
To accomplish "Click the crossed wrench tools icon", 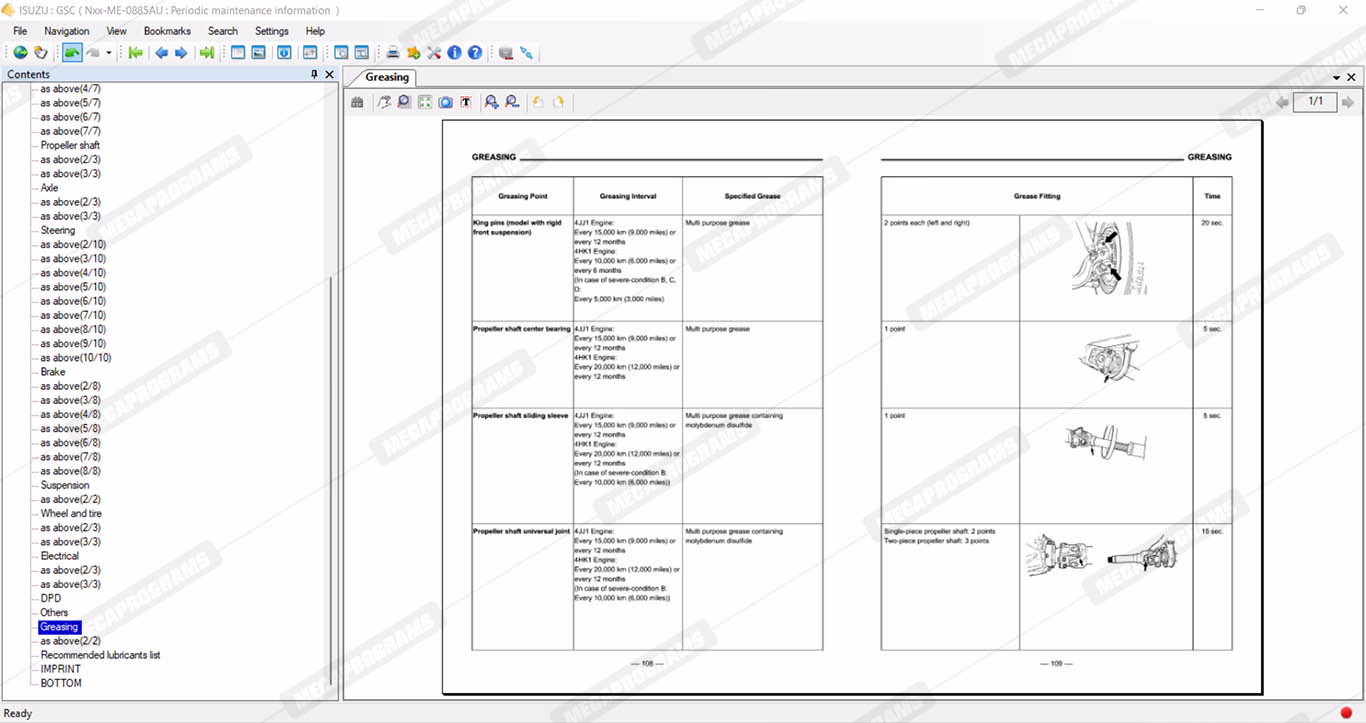I will tap(434, 53).
